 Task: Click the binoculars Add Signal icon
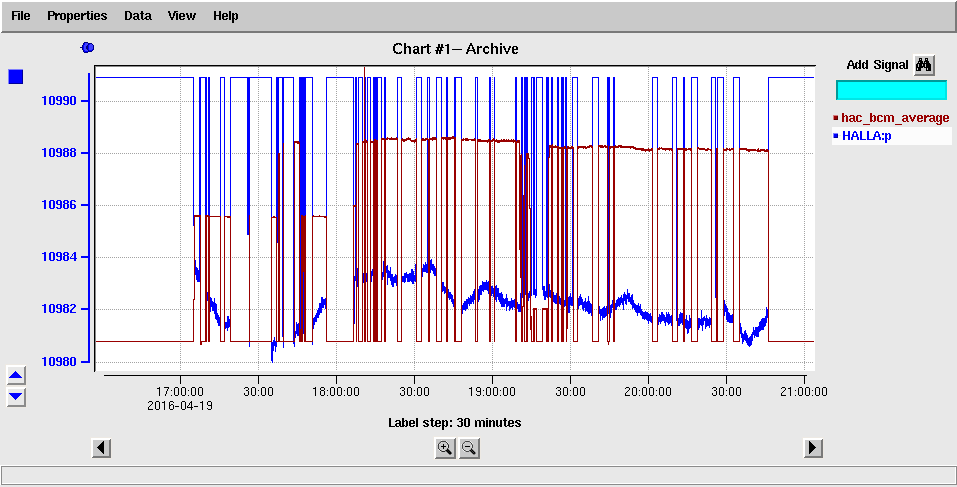[x=924, y=65]
